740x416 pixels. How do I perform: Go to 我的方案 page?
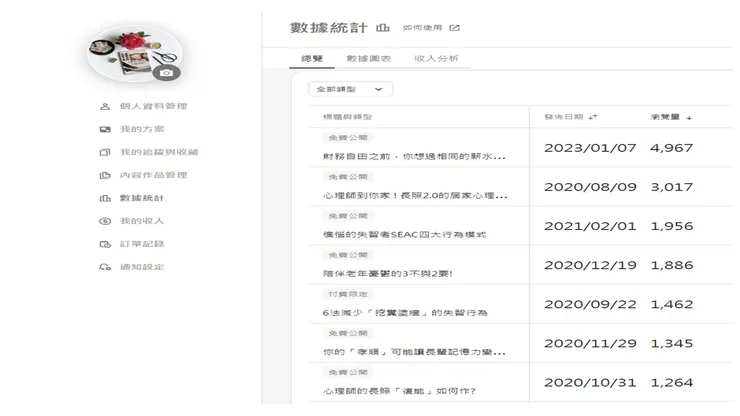coord(142,129)
